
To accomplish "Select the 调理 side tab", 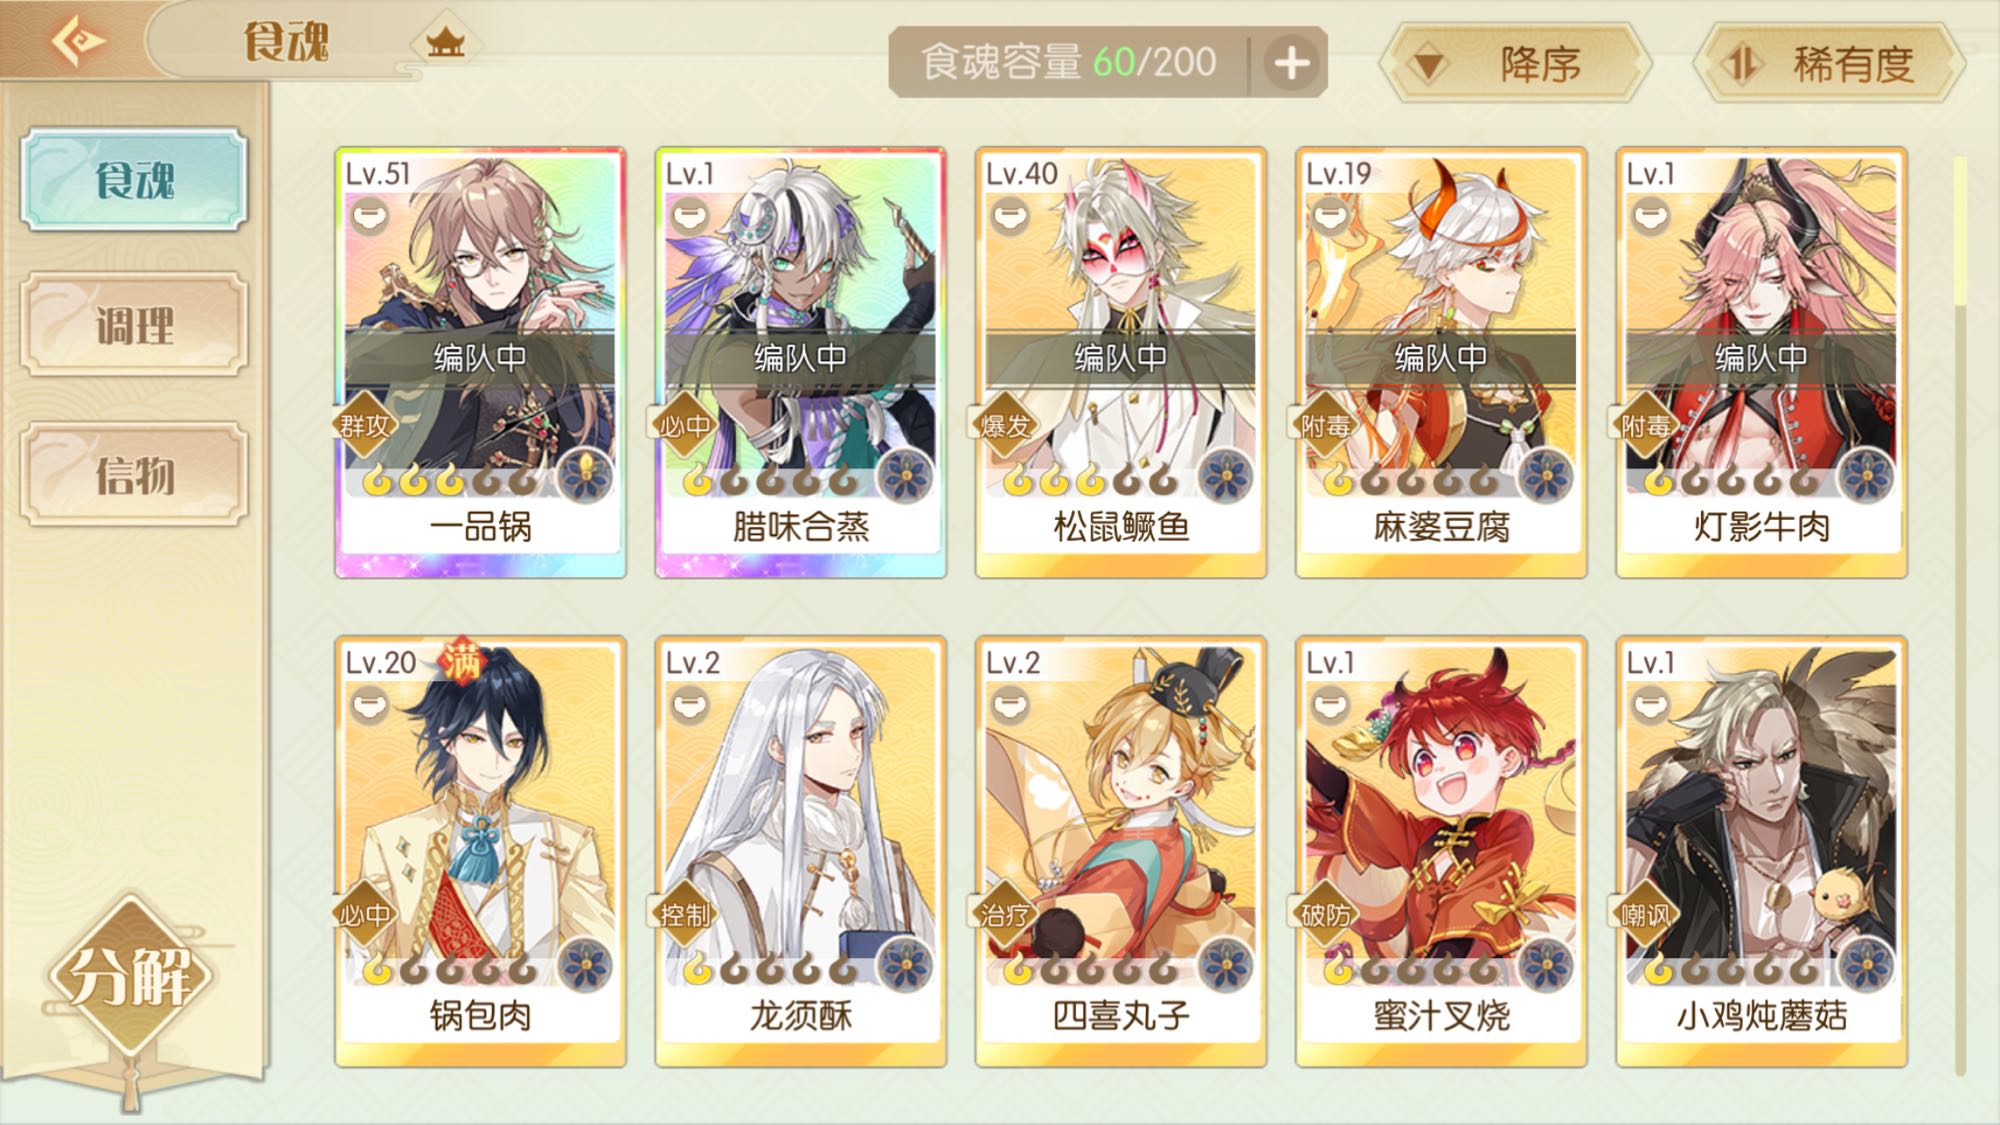I will coord(134,325).
